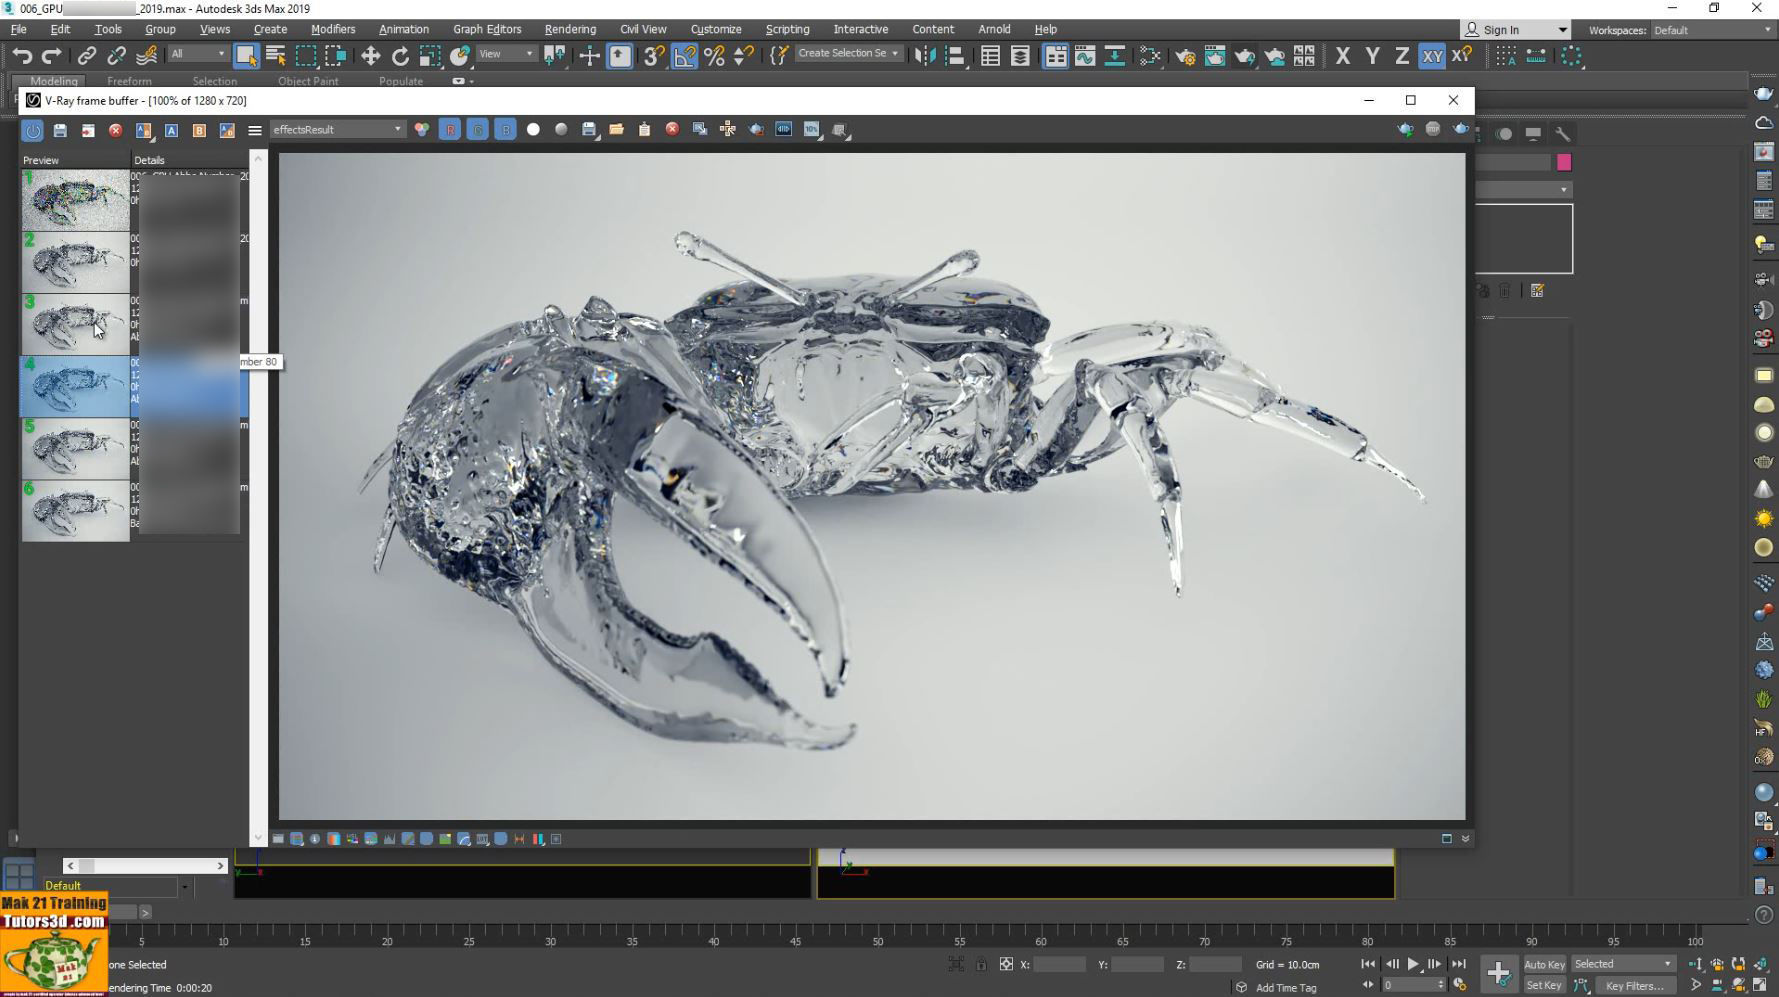Toggle history power button in frame buffer
Viewport: 1779px width, 997px height.
(x=33, y=130)
